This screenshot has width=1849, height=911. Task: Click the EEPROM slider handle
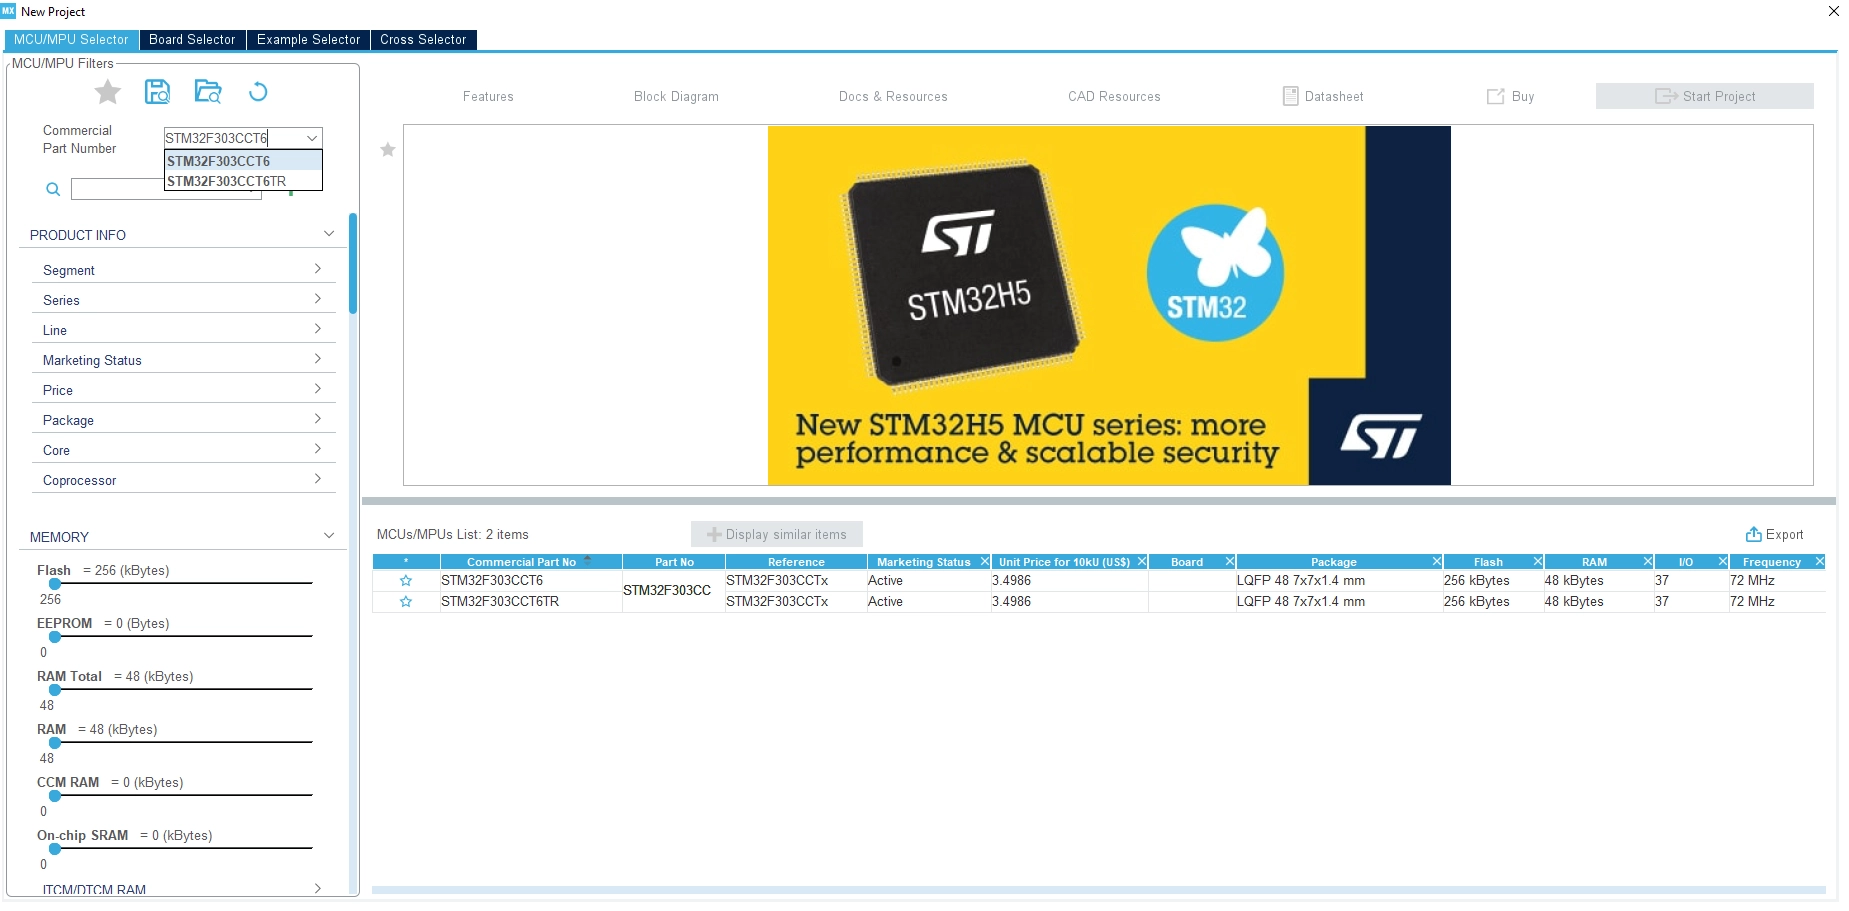pos(55,637)
